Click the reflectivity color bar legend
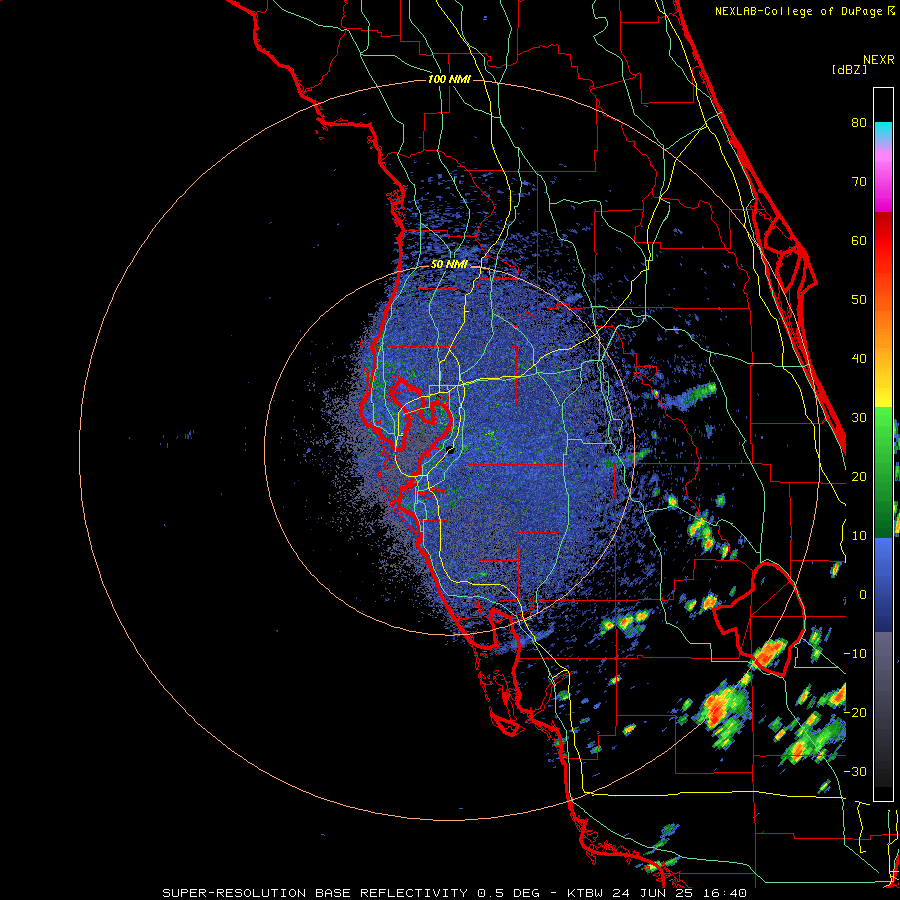 (883, 444)
